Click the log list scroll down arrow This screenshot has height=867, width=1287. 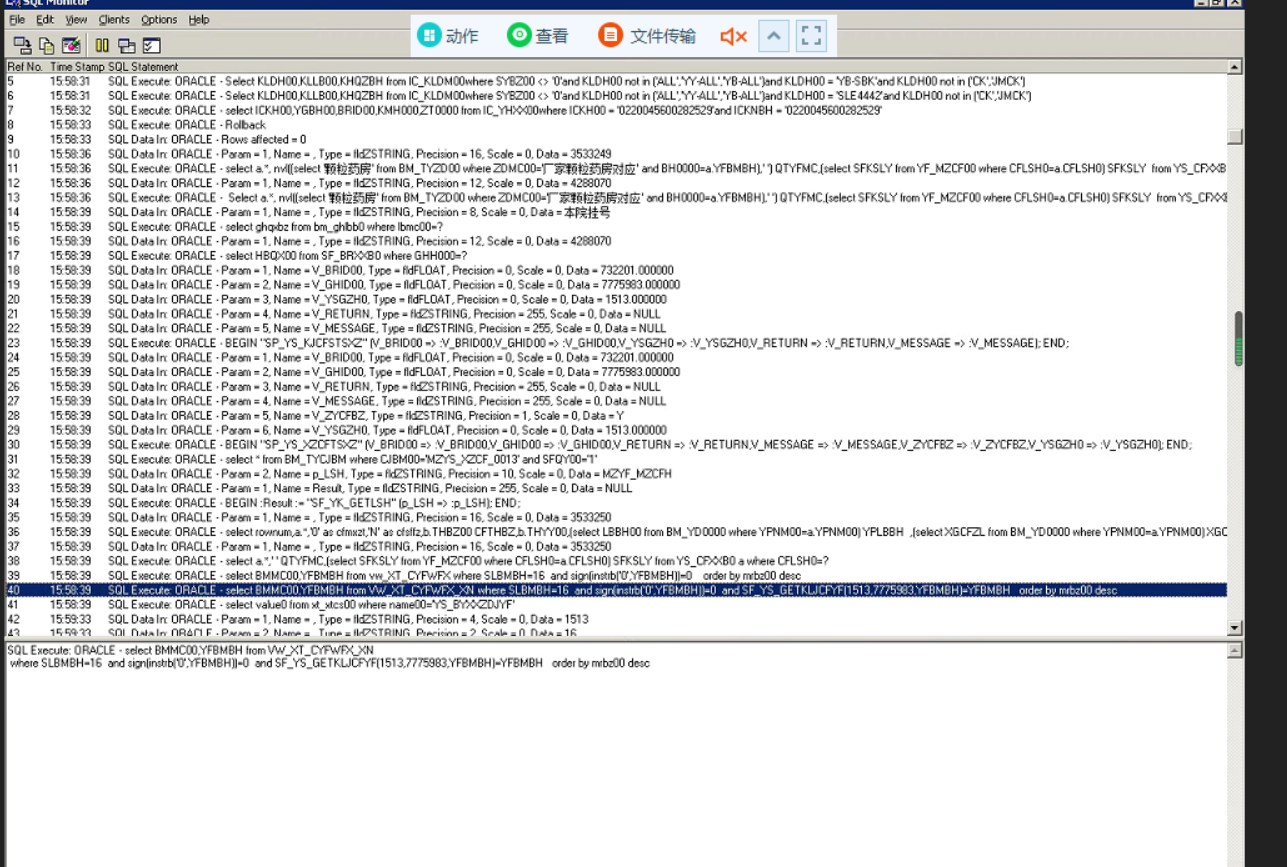pyautogui.click(x=1235, y=628)
